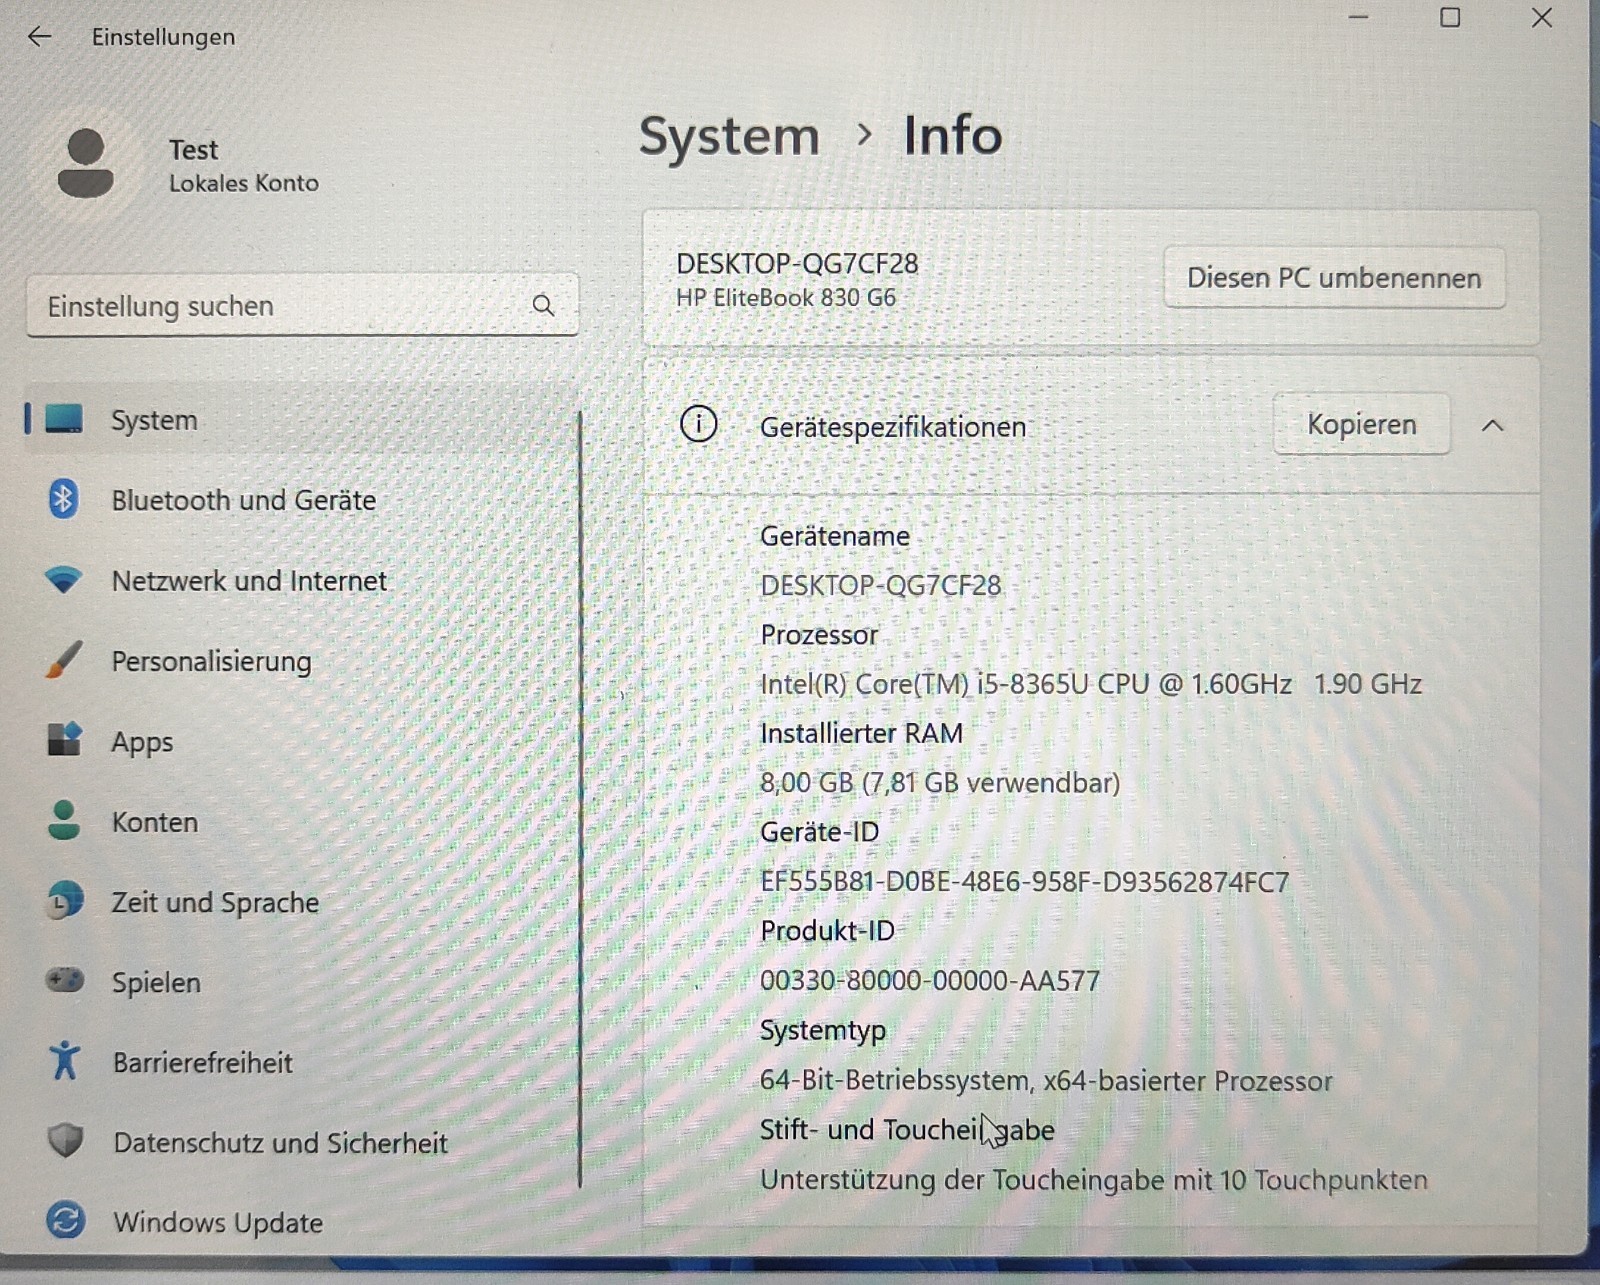Image resolution: width=1600 pixels, height=1285 pixels.
Task: Click Produkt-ID value 00330-80000-00000-AA577
Action: click(x=930, y=980)
